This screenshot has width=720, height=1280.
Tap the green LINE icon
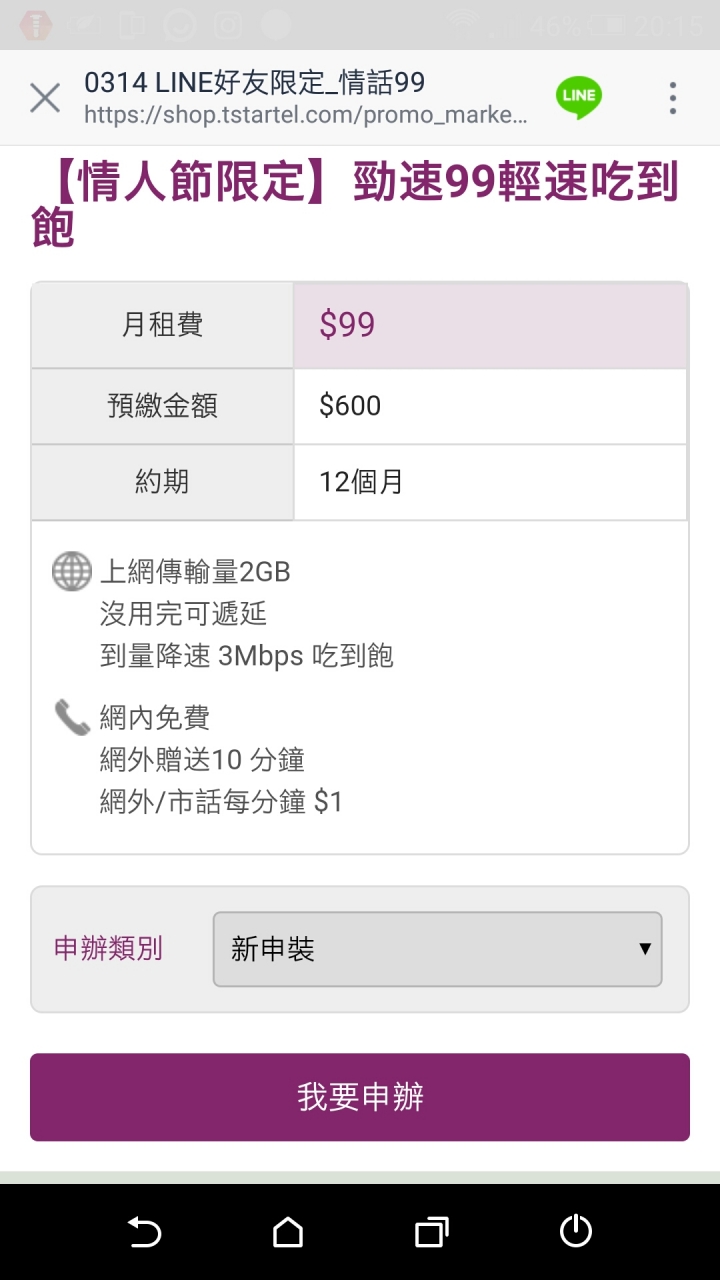579,97
